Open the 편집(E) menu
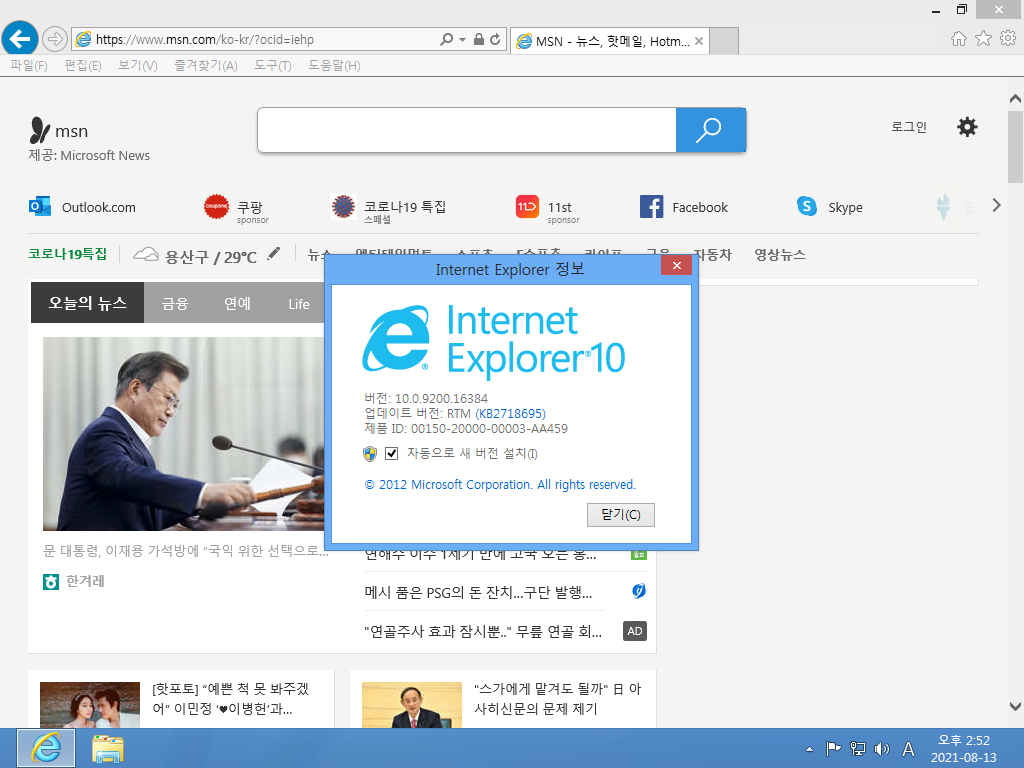1024x768 pixels. pyautogui.click(x=83, y=65)
